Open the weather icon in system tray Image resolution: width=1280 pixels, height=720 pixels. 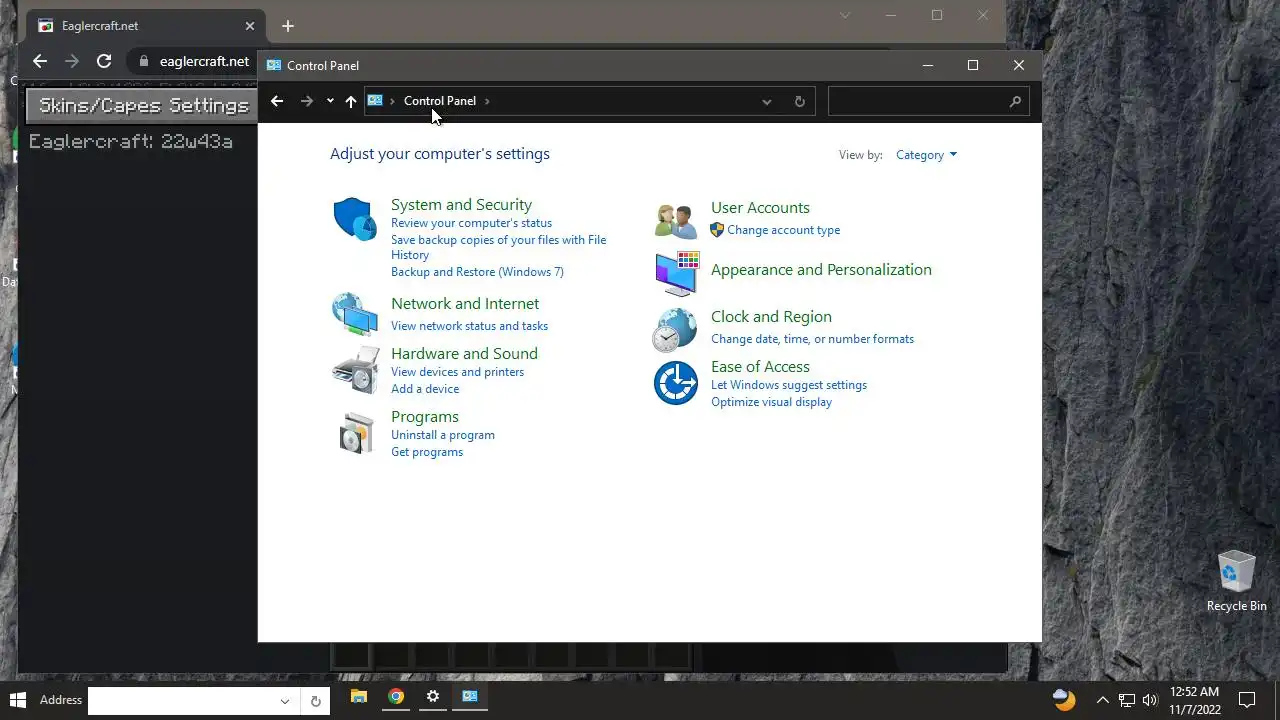click(1064, 699)
